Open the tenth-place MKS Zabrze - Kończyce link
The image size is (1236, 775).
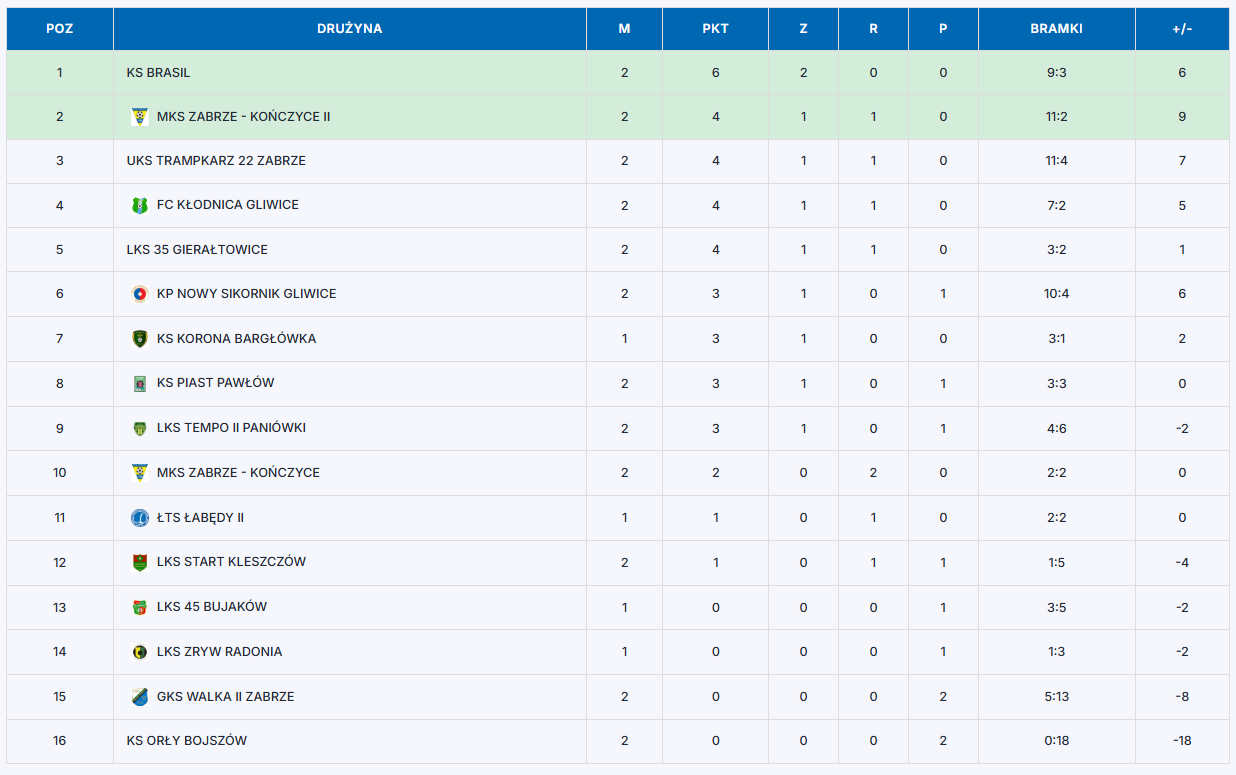click(x=238, y=473)
